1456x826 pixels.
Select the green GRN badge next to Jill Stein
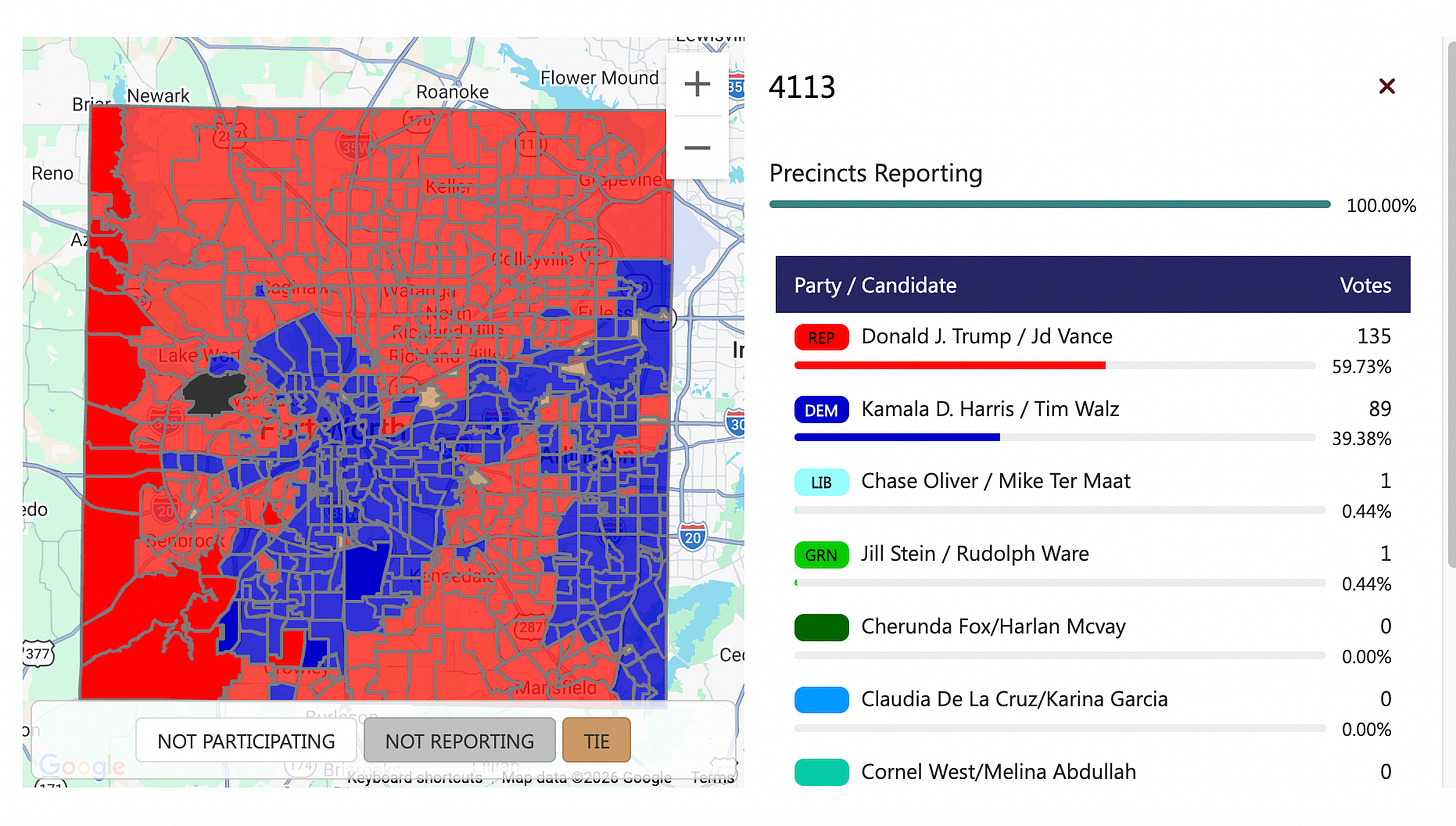(x=821, y=554)
